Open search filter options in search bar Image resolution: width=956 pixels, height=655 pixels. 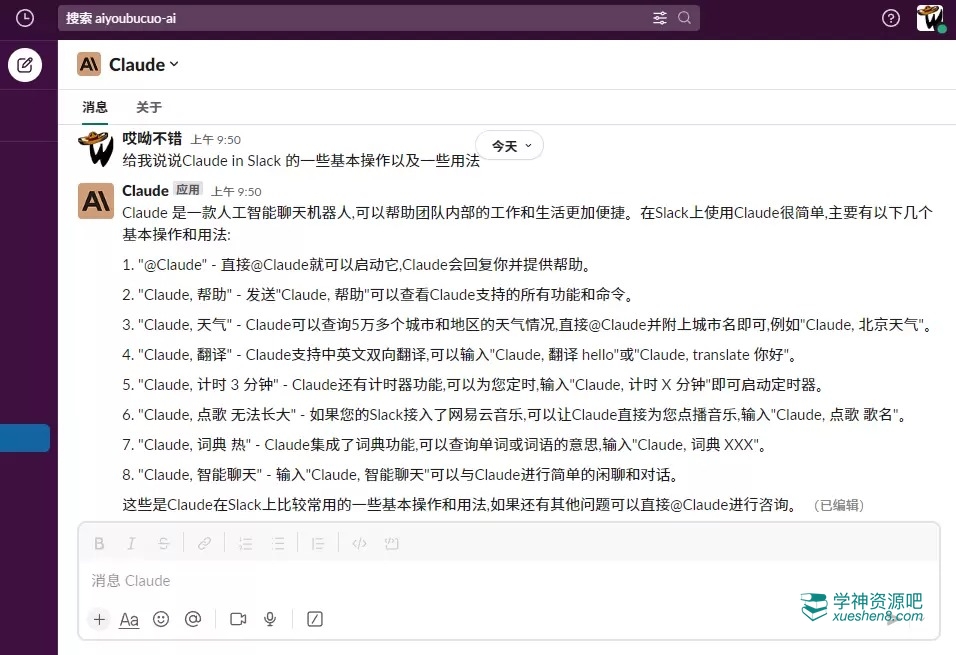pyautogui.click(x=660, y=18)
